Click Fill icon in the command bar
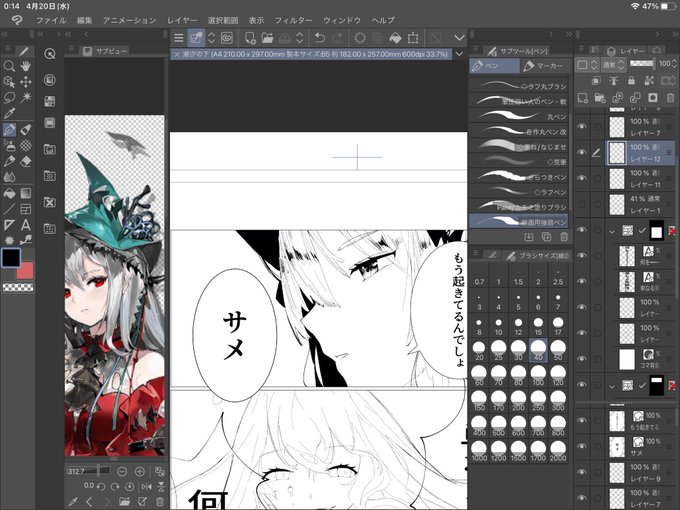Screen dimensions: 680x510 coord(395,38)
